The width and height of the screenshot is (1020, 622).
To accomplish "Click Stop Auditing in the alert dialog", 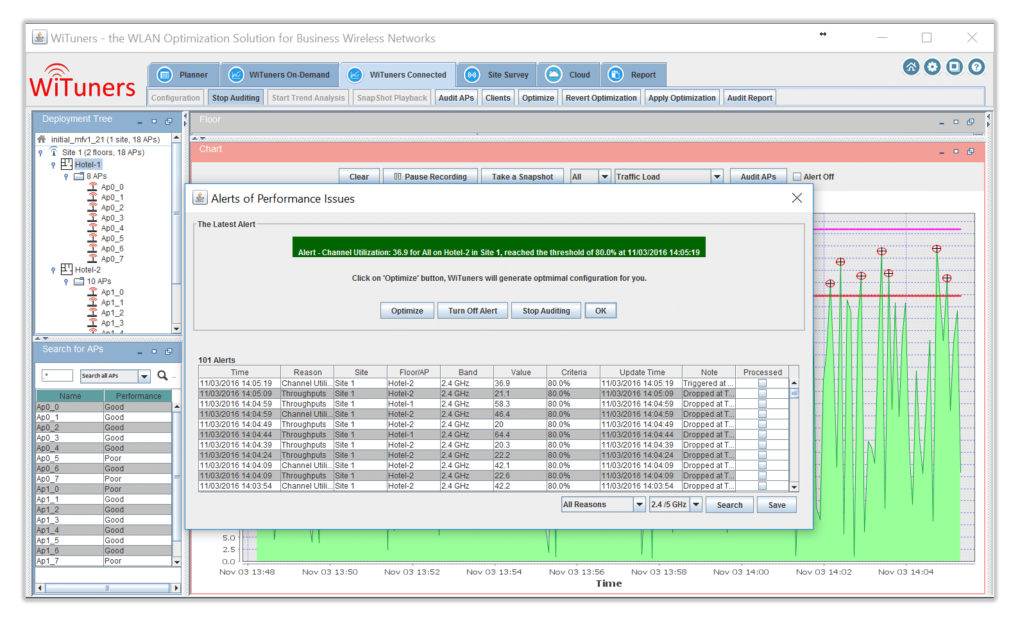I will [546, 311].
